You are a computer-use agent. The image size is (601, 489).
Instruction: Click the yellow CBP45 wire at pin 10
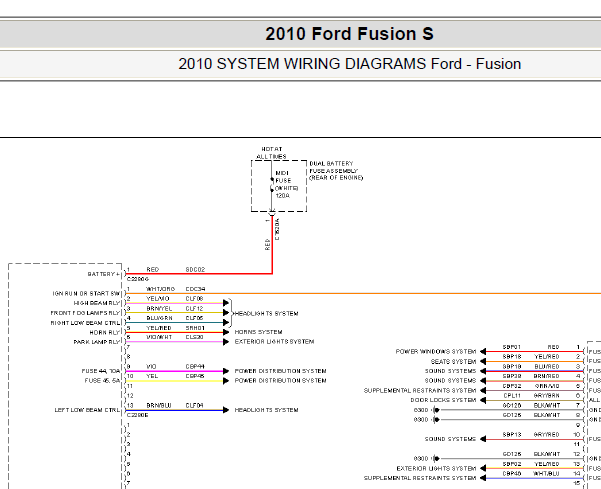click(x=175, y=381)
